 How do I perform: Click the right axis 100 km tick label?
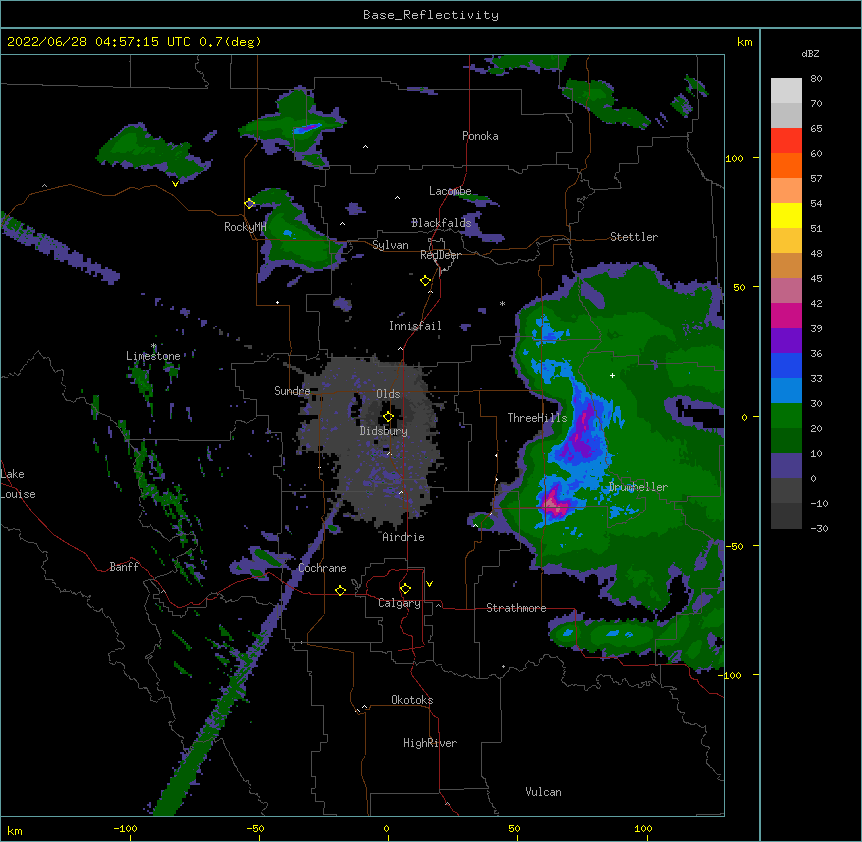point(734,158)
